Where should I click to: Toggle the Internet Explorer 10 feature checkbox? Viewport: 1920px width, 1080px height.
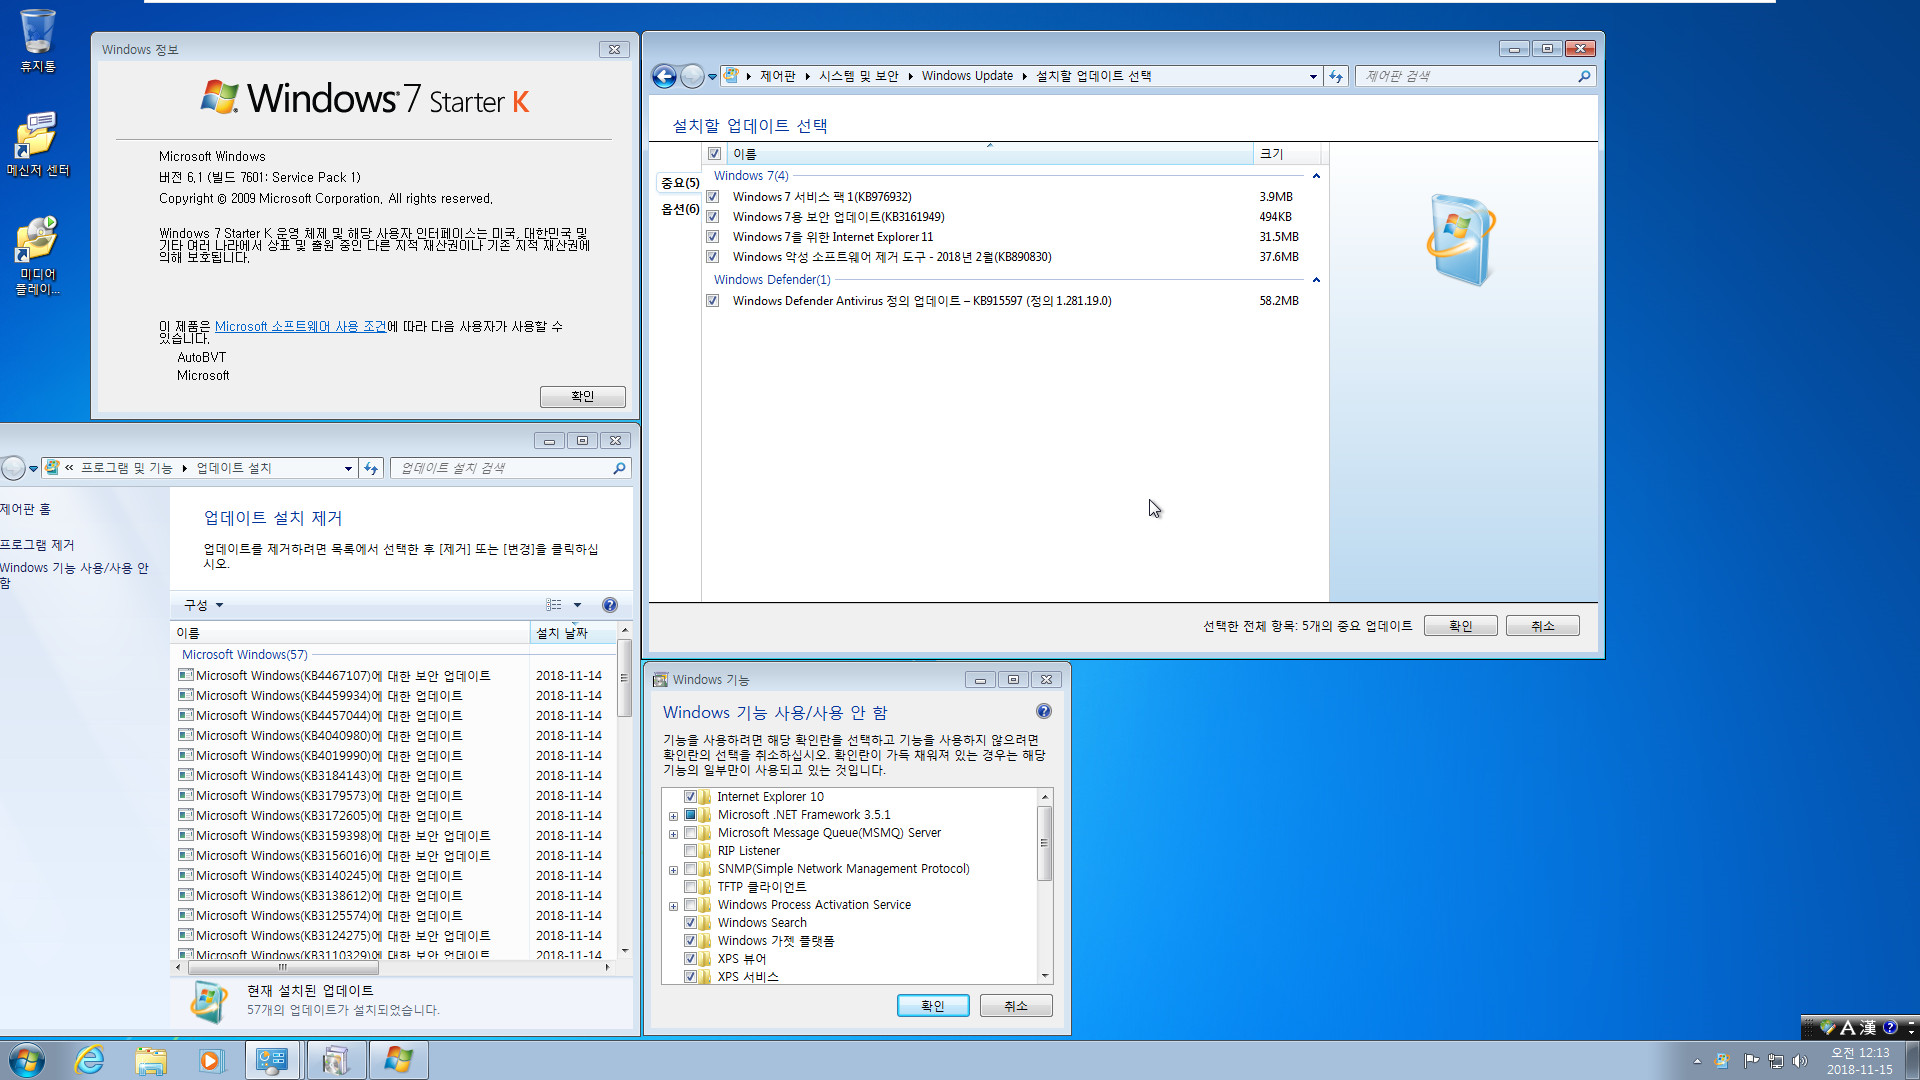(690, 797)
